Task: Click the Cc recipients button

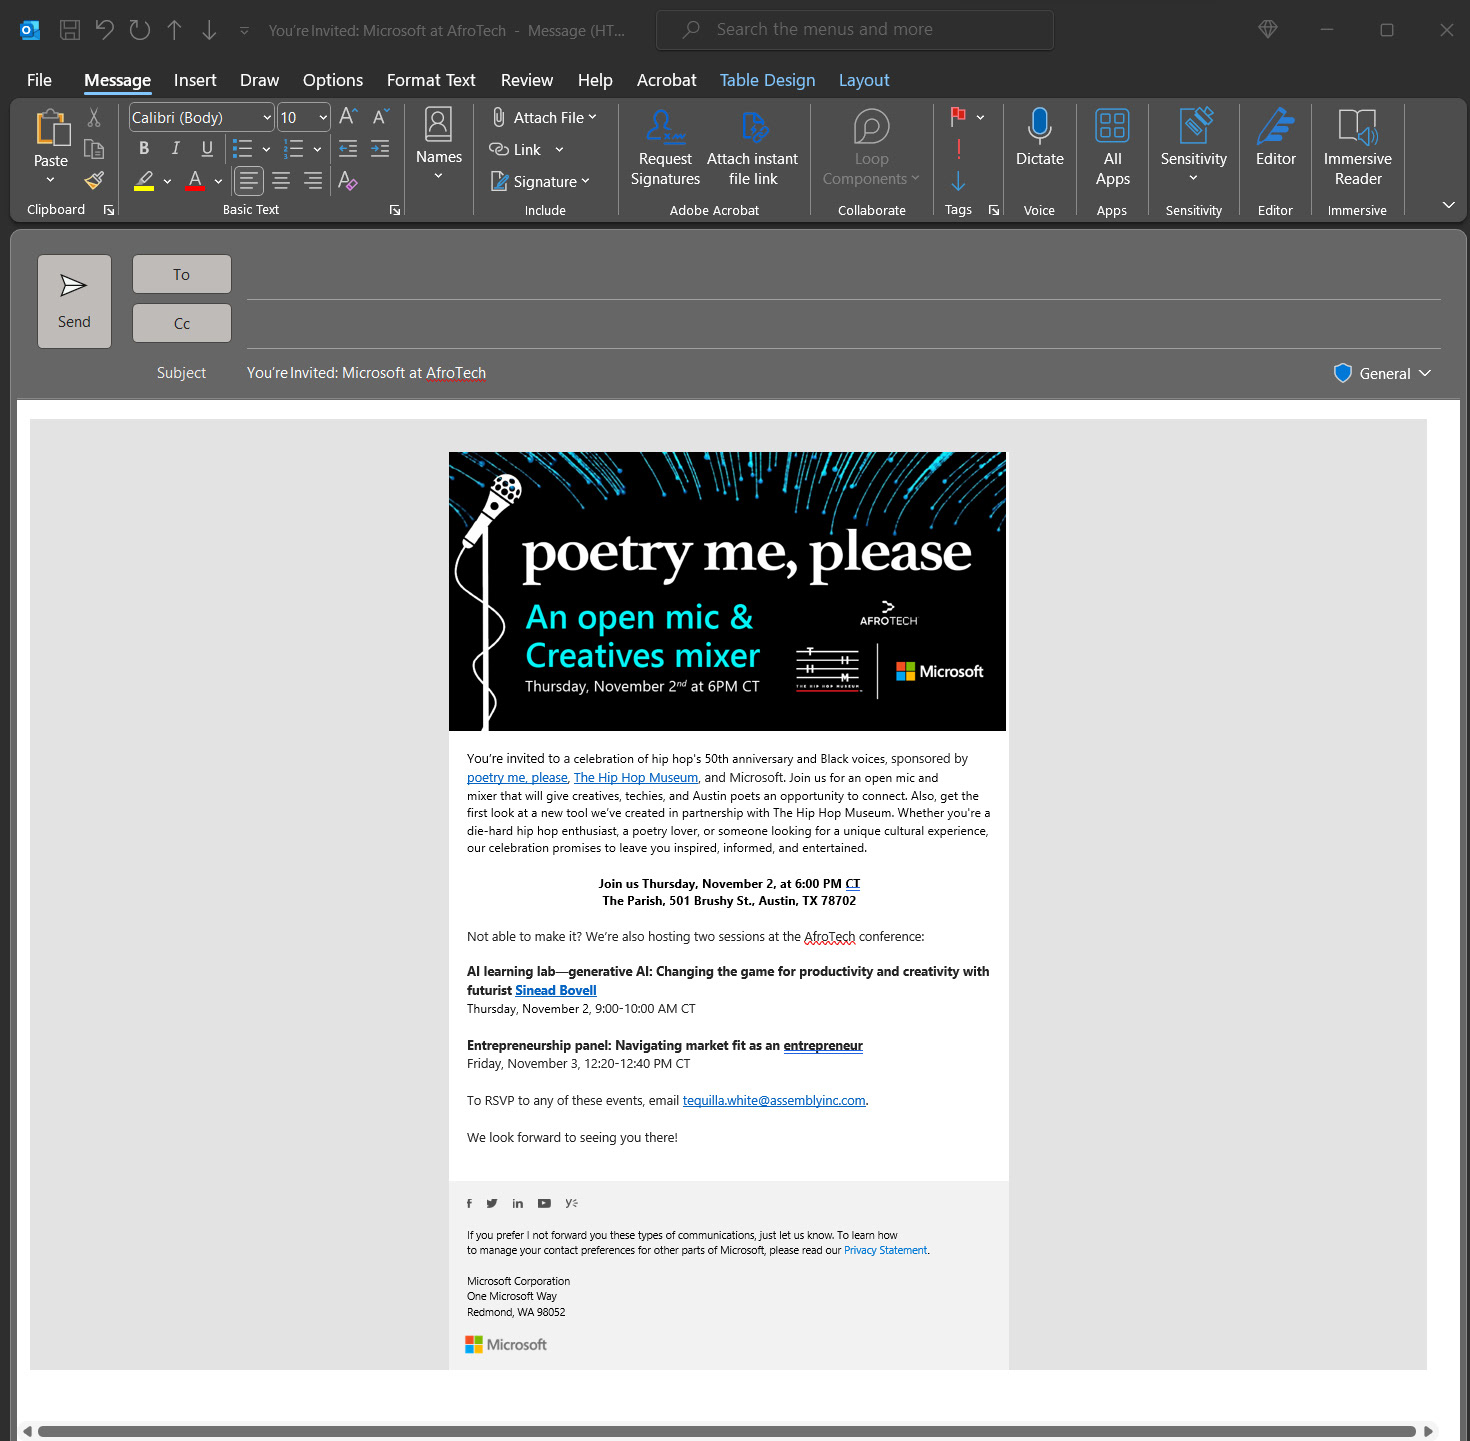Action: tap(182, 323)
